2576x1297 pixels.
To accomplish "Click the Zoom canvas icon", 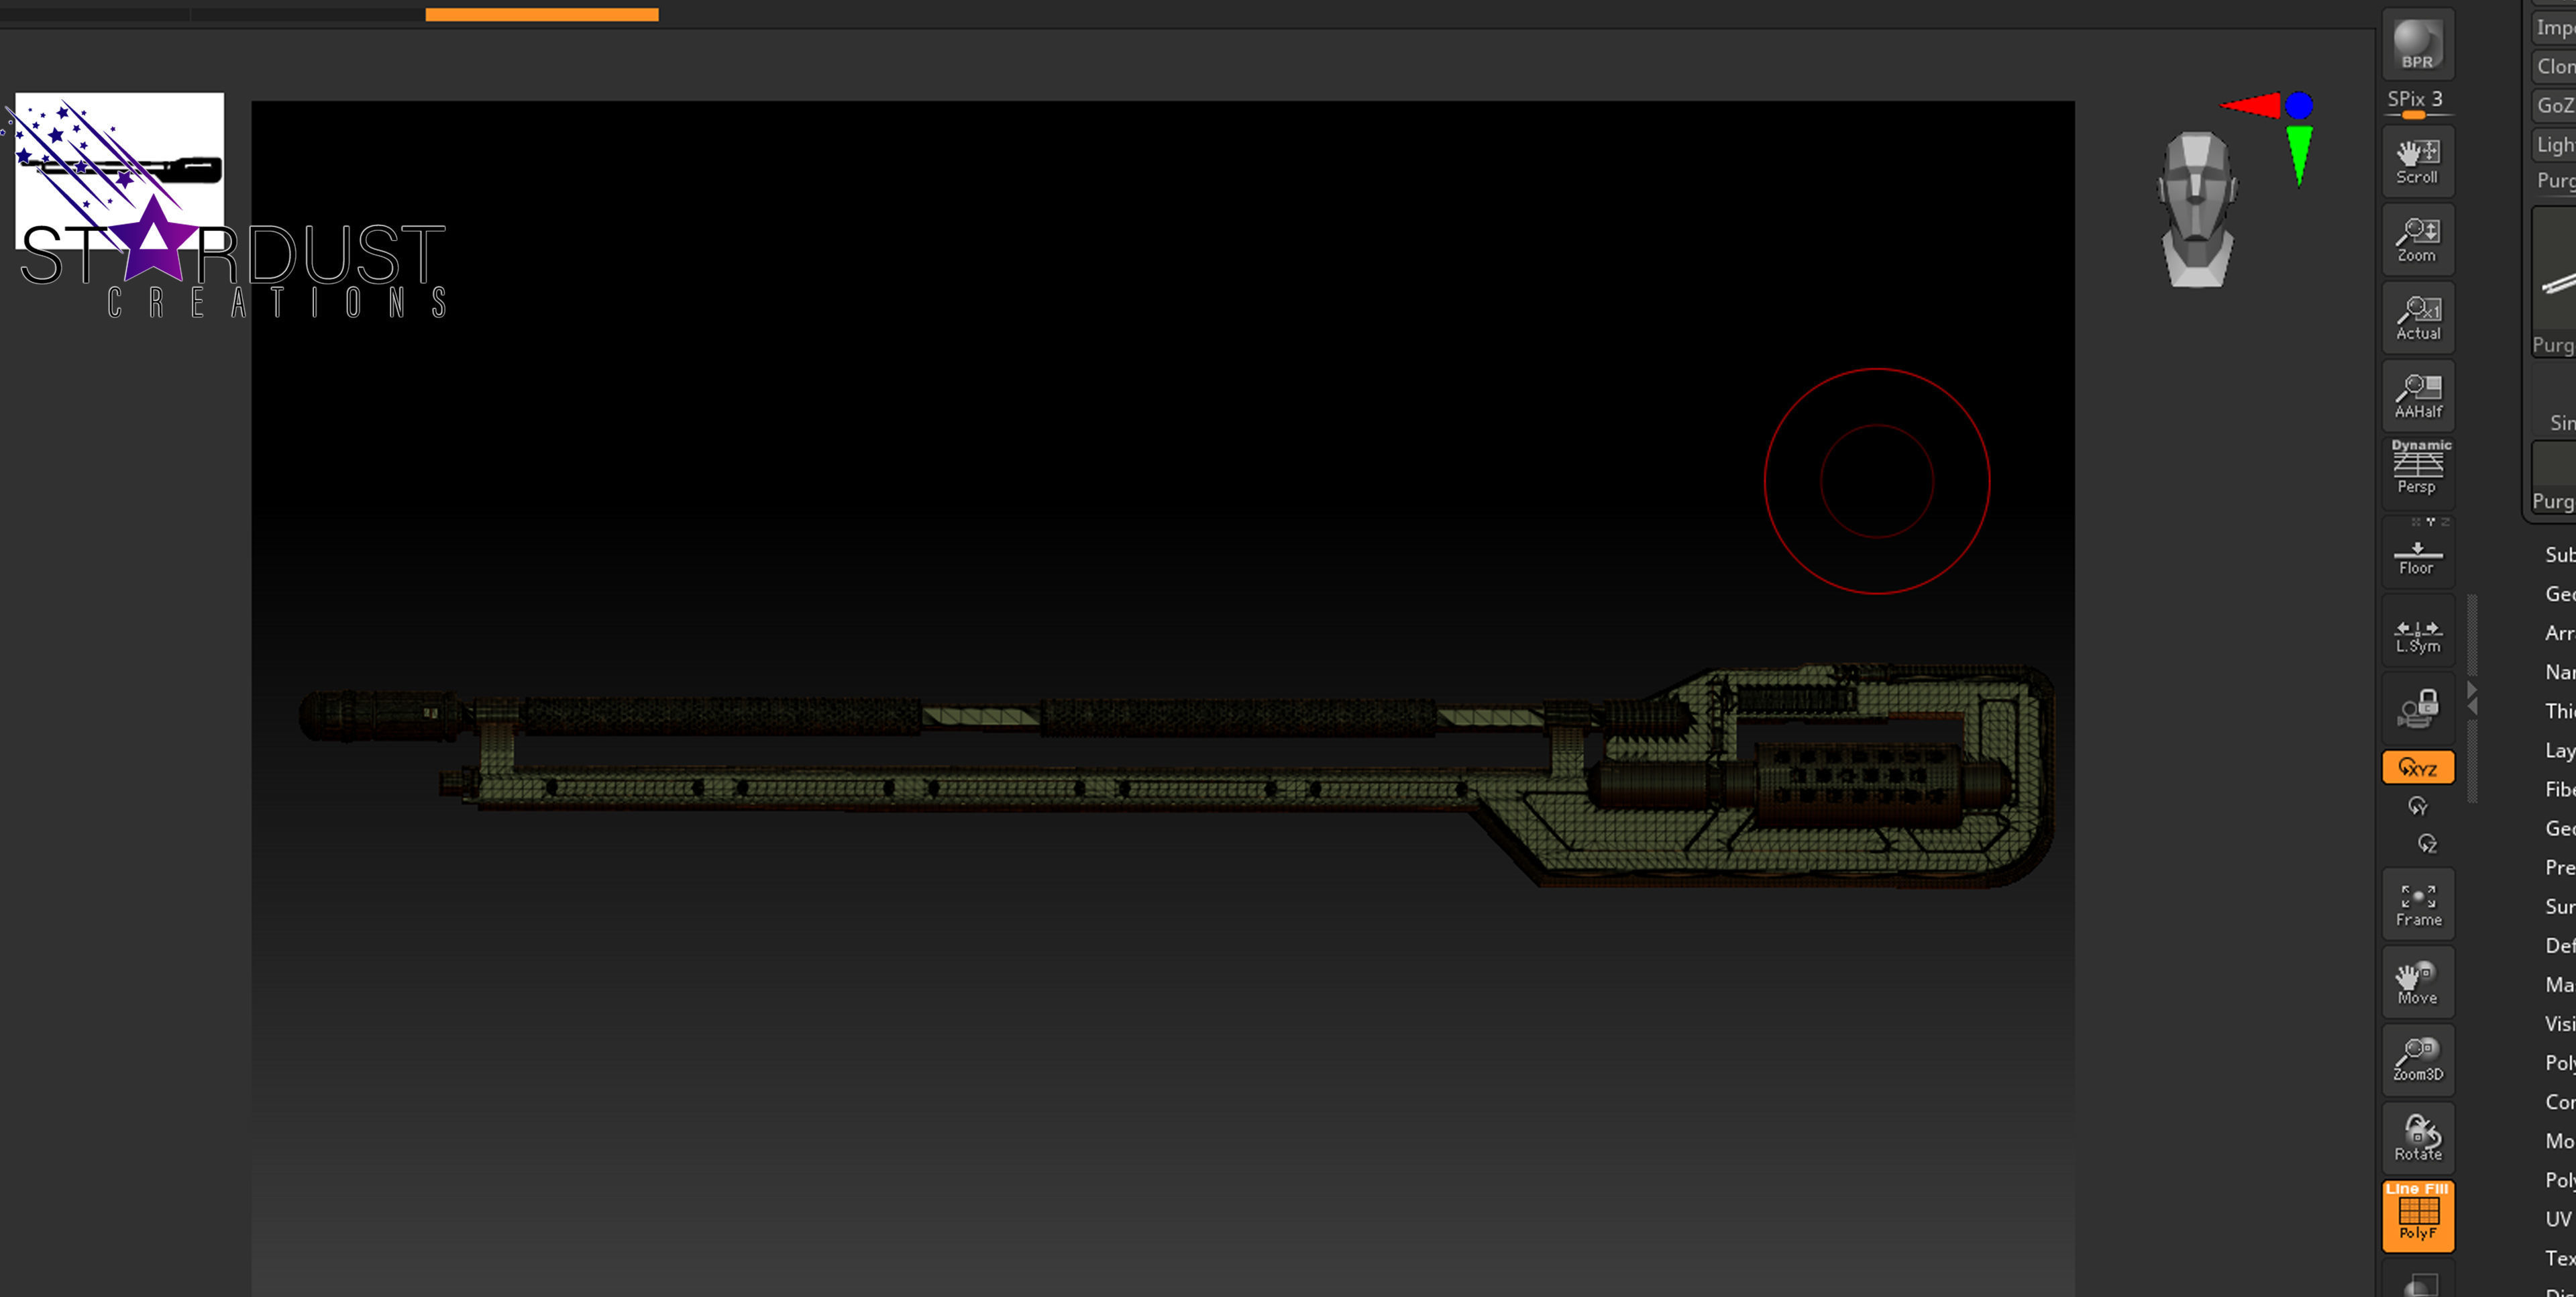I will [x=2417, y=240].
